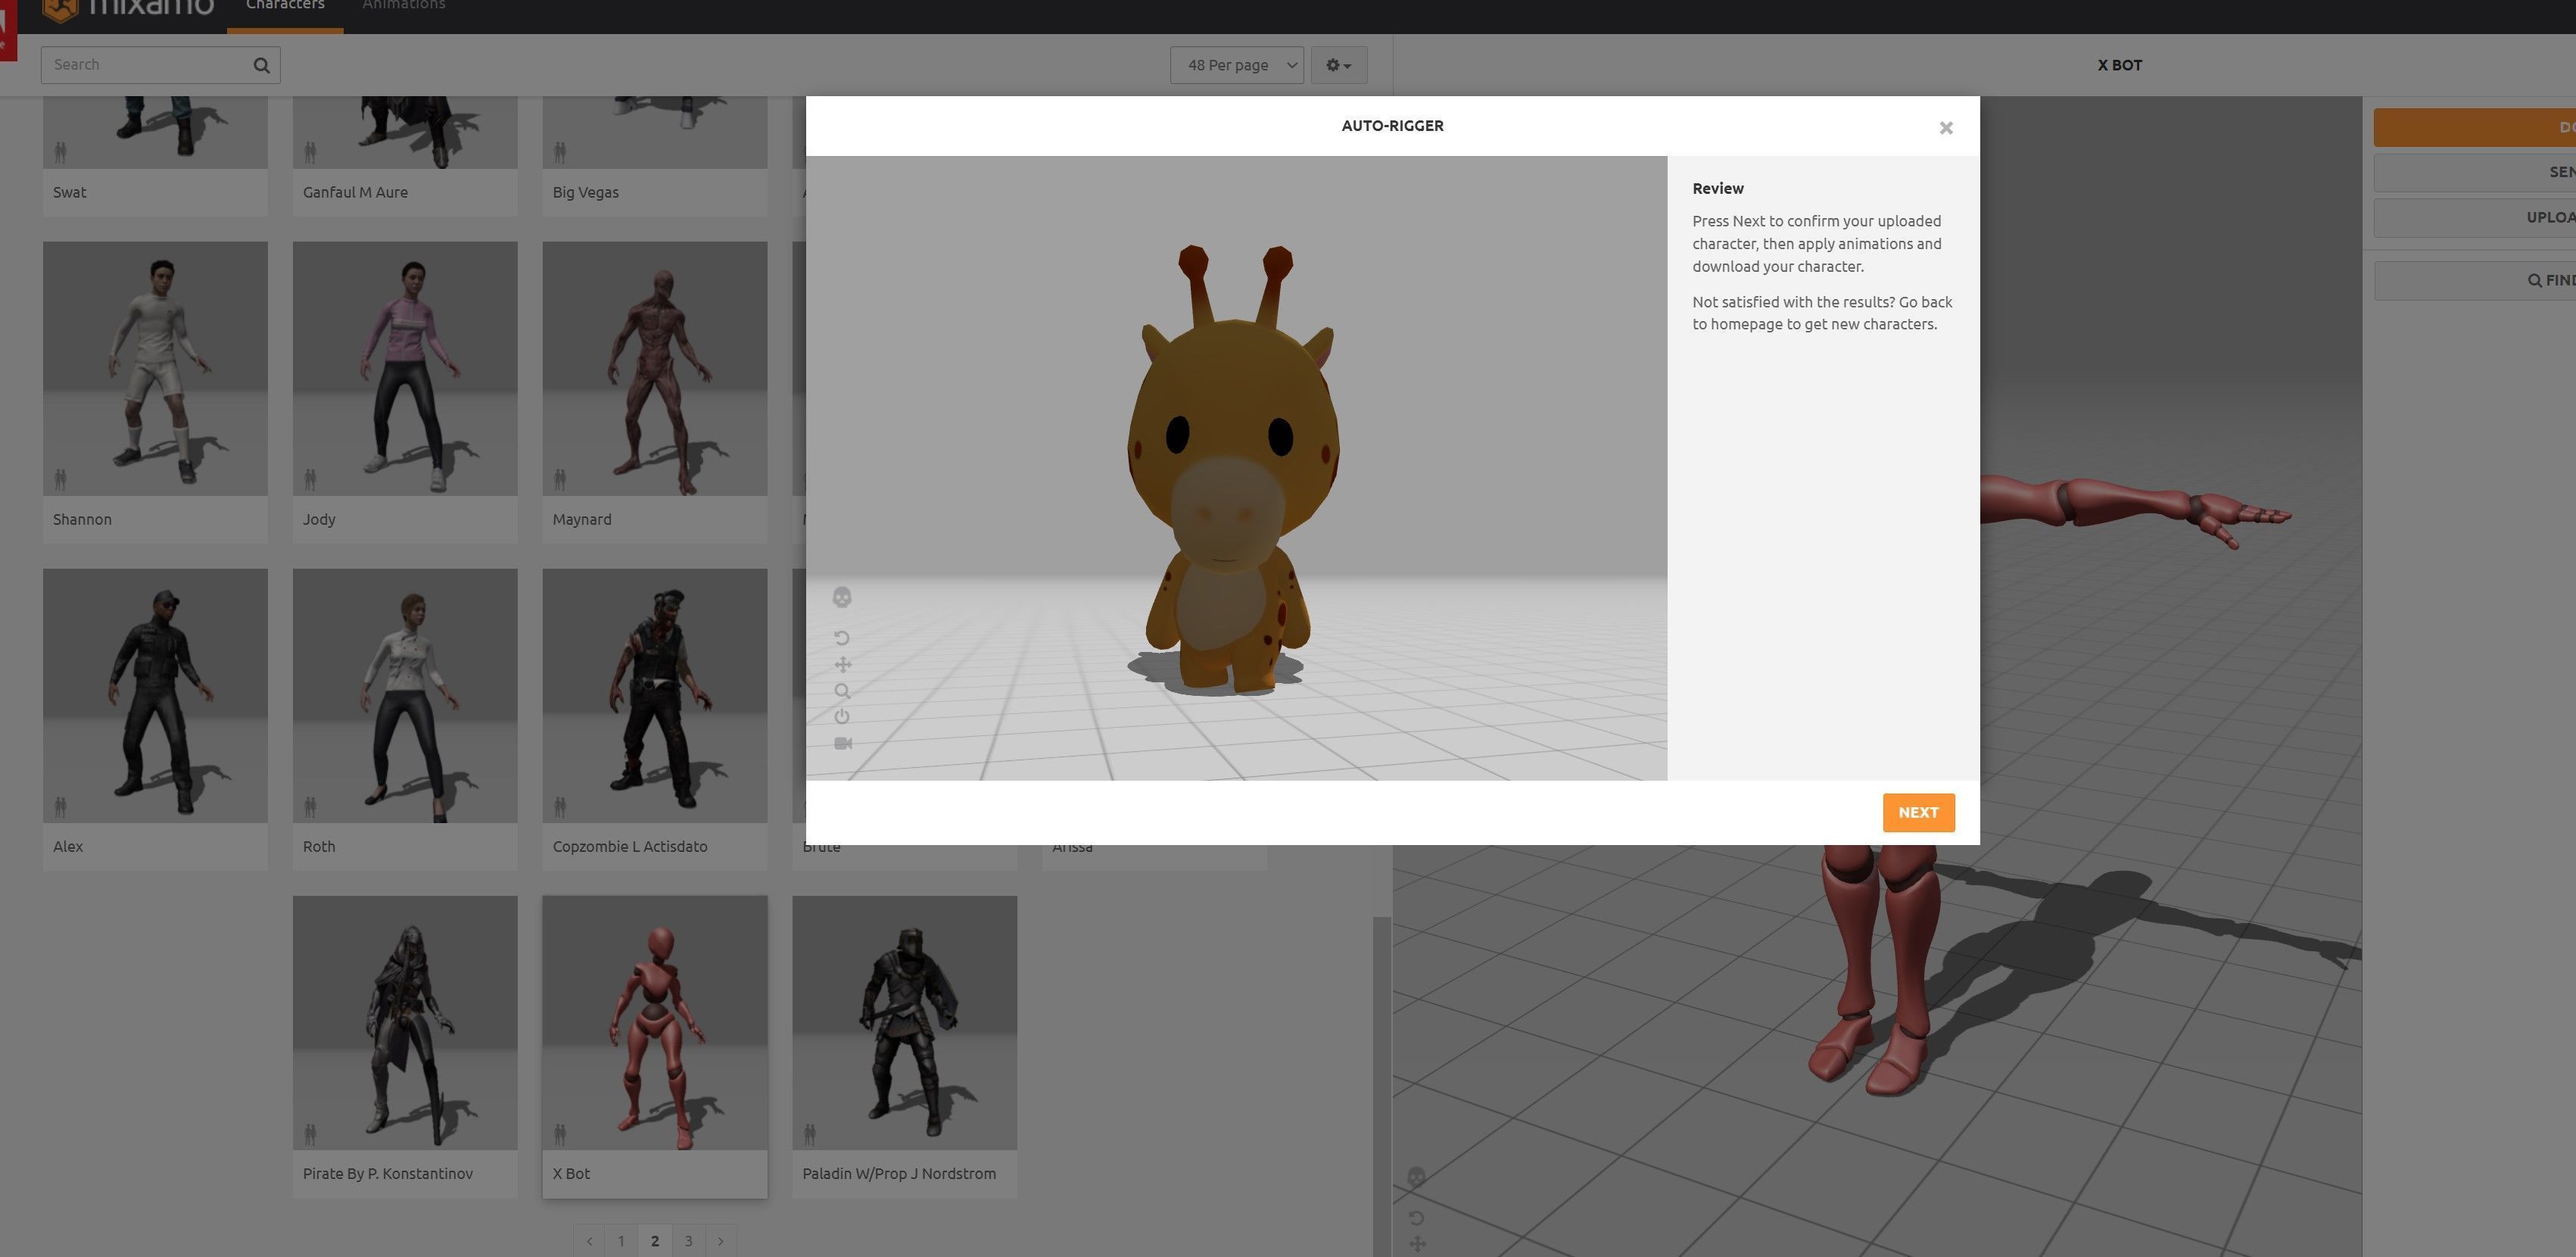
Task: Select the X Bot character thumbnail
Action: 655,1023
